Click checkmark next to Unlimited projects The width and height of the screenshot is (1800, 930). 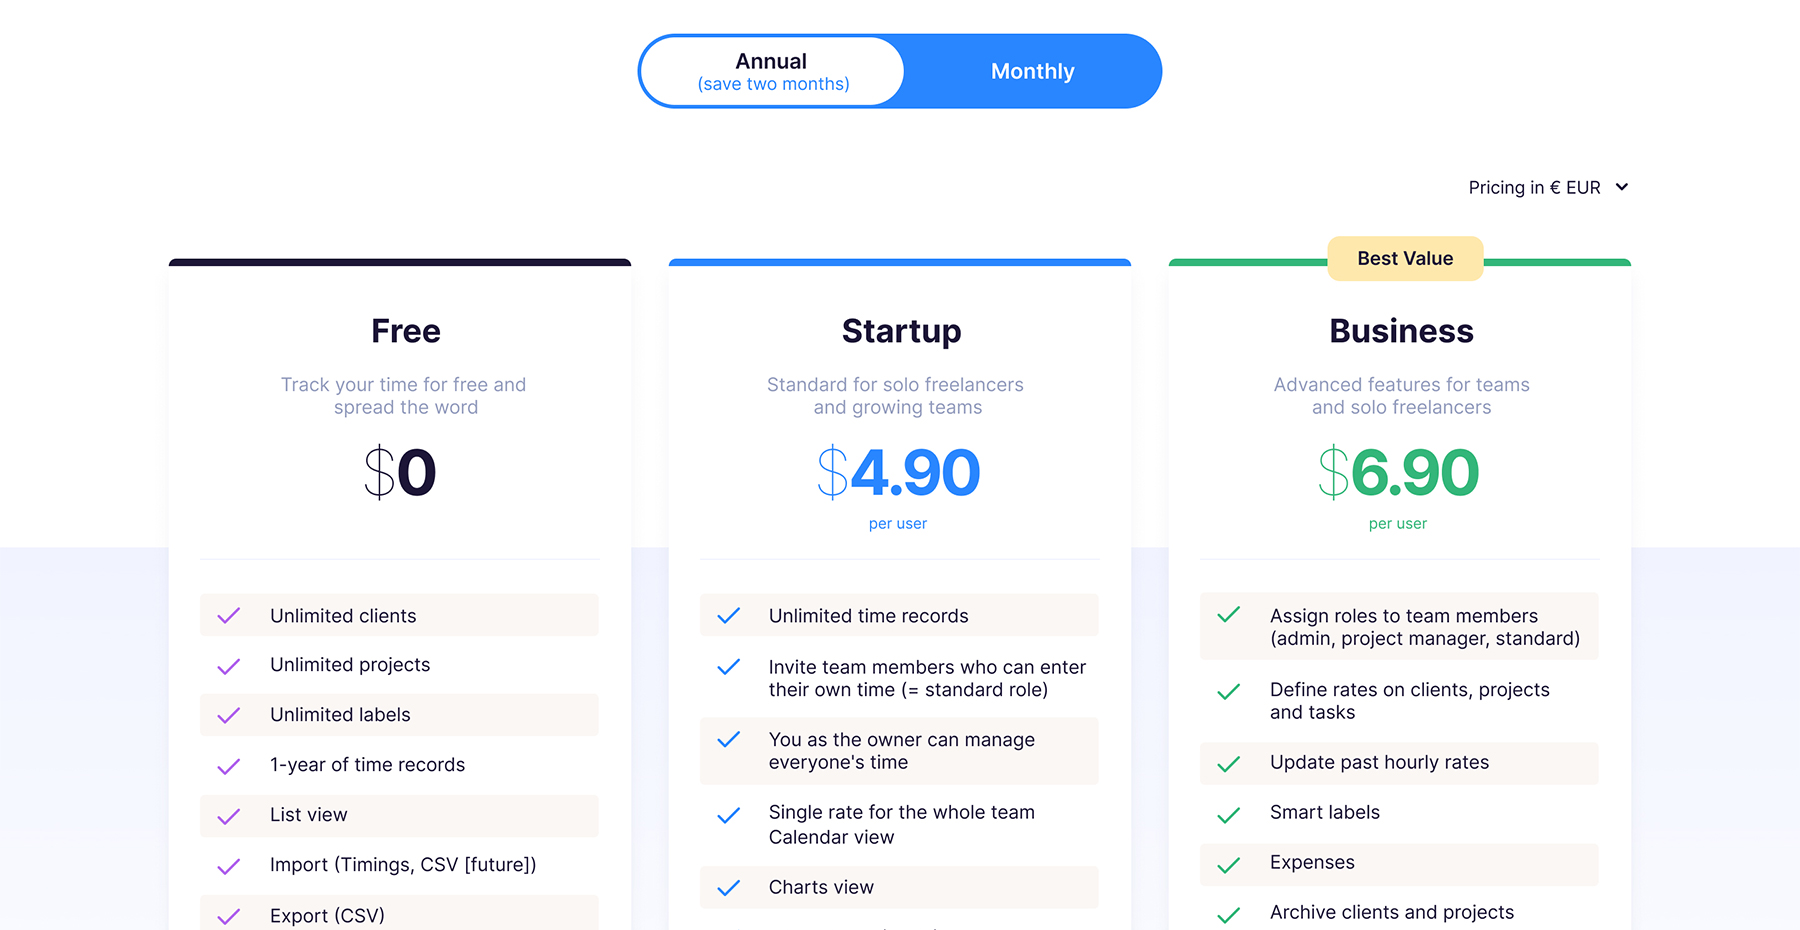pos(229,666)
